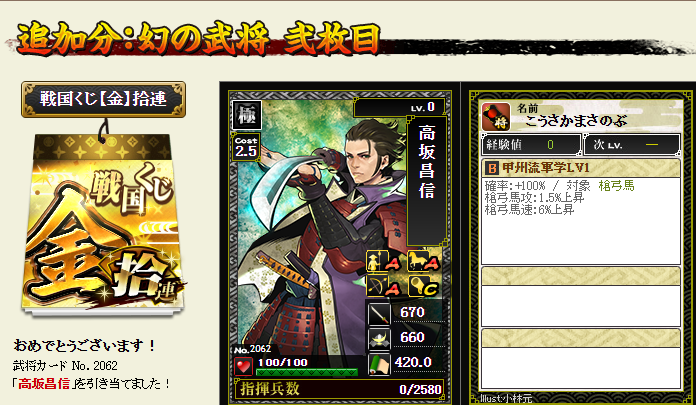This screenshot has width=696, height=405.
Task: Click the bow archer aptitude icon
Action: coord(377,286)
